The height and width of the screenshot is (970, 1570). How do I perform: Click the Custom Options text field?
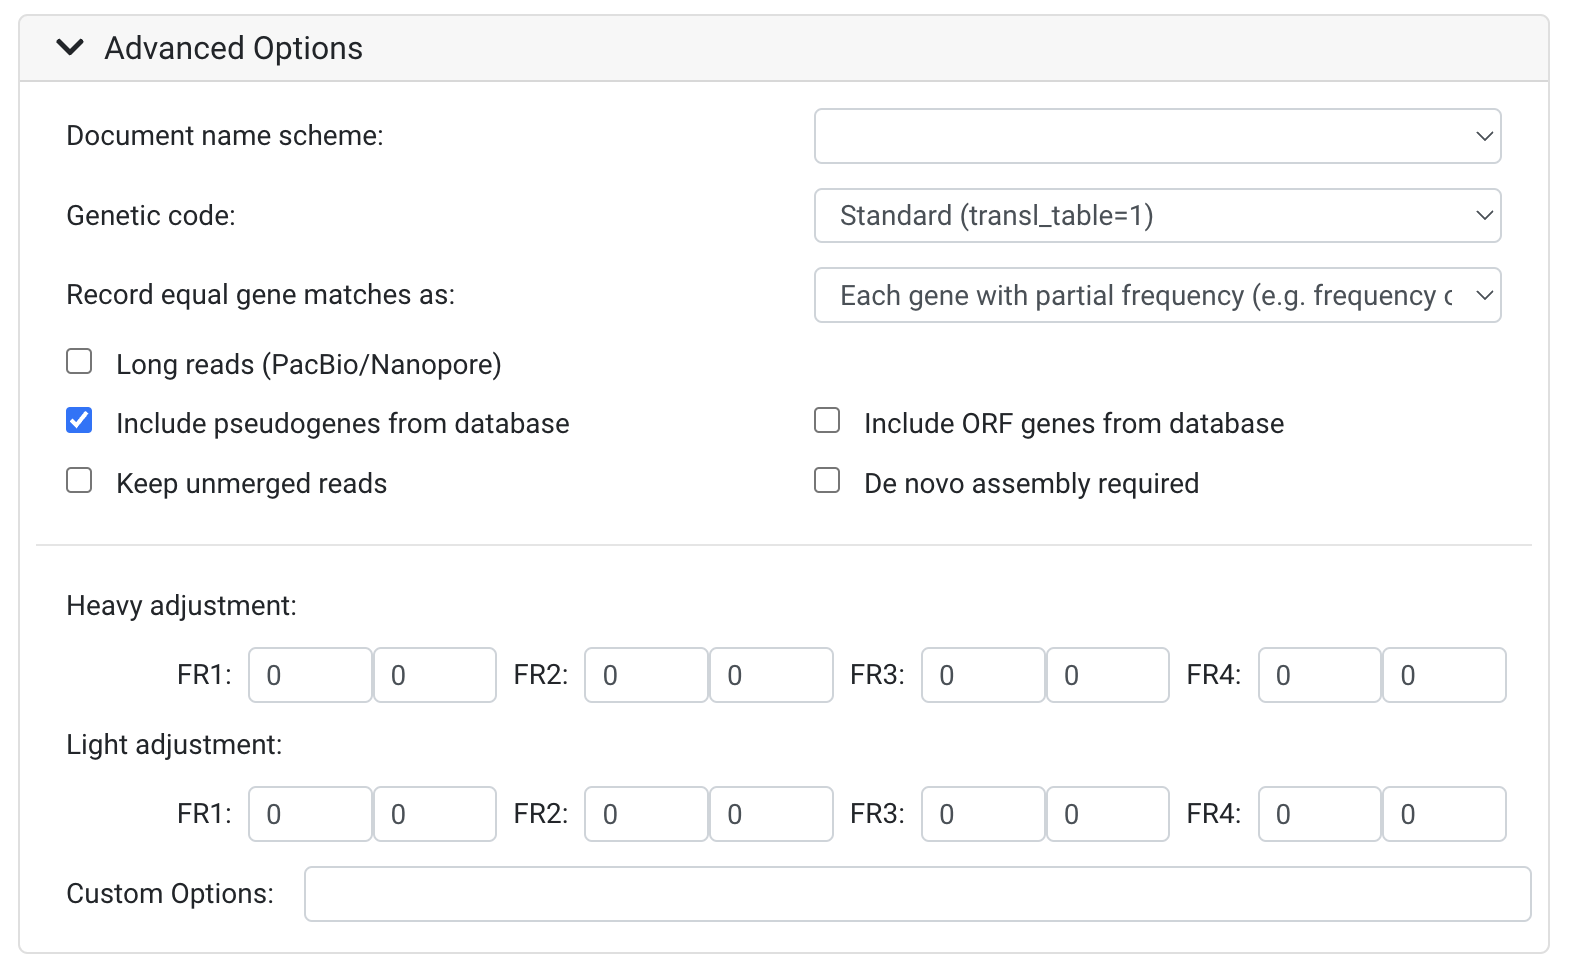(x=917, y=894)
